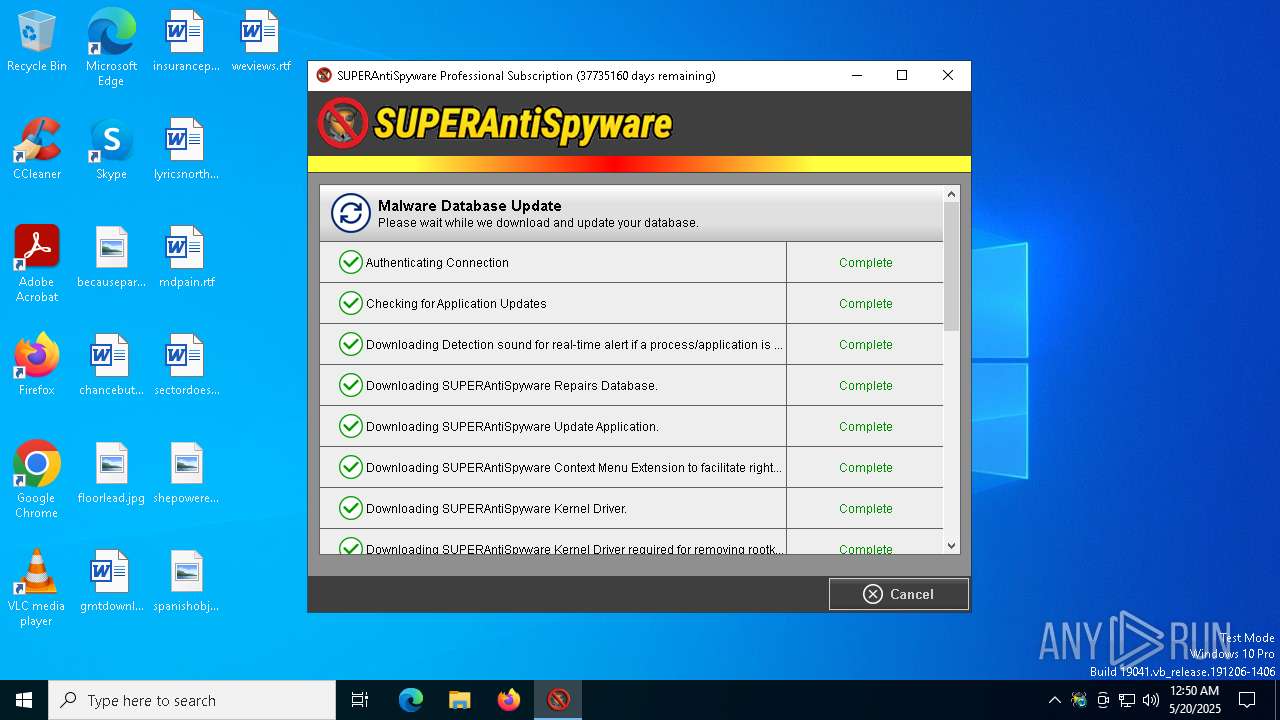
Task: Click the Complete status for Context Menu Extension
Action: pos(866,468)
